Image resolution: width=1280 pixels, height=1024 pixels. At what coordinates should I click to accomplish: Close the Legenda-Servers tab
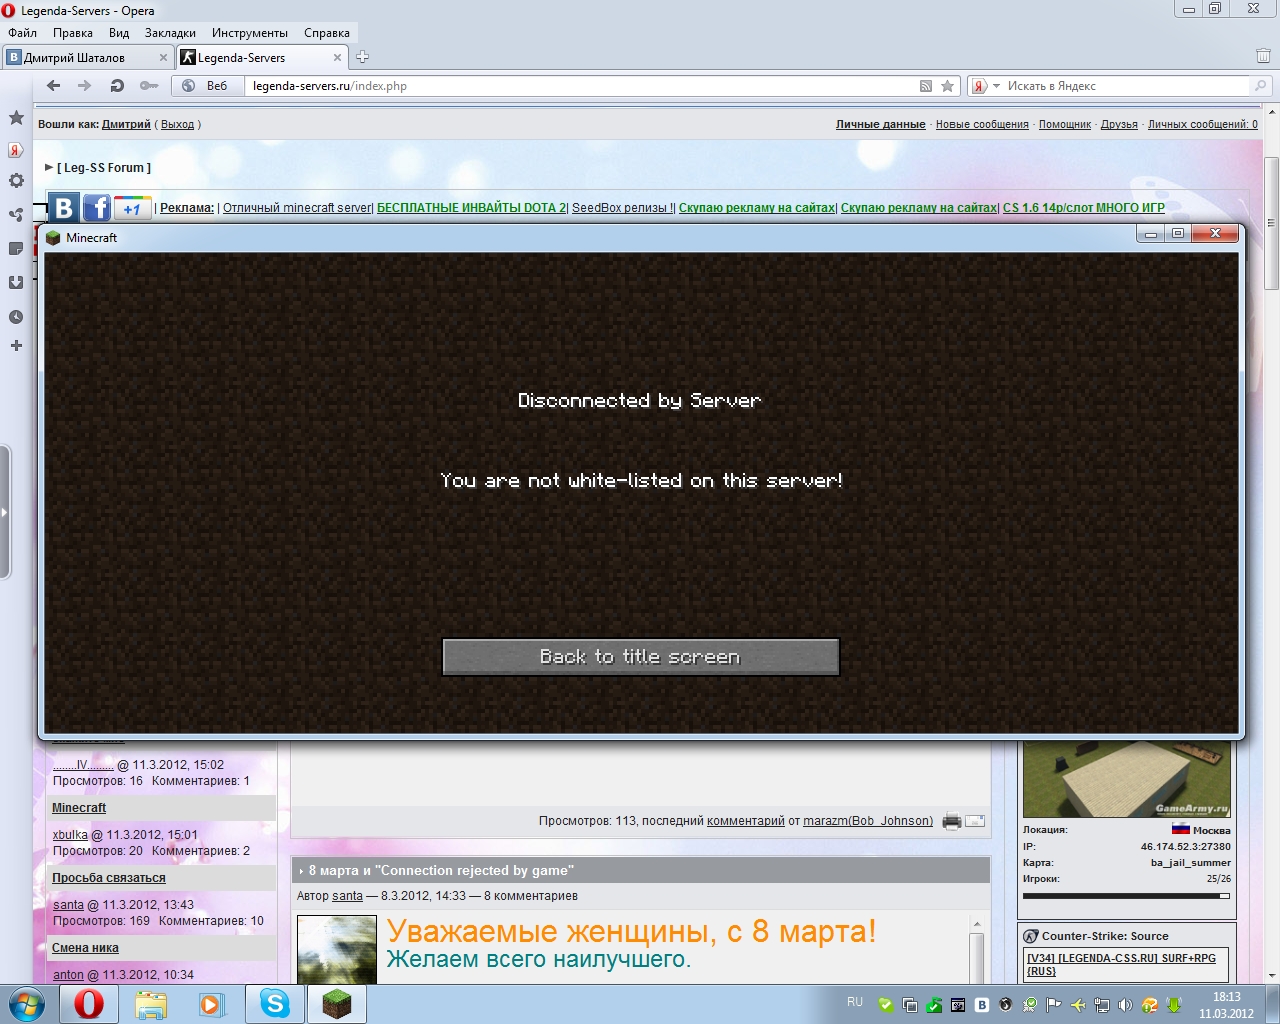point(337,57)
